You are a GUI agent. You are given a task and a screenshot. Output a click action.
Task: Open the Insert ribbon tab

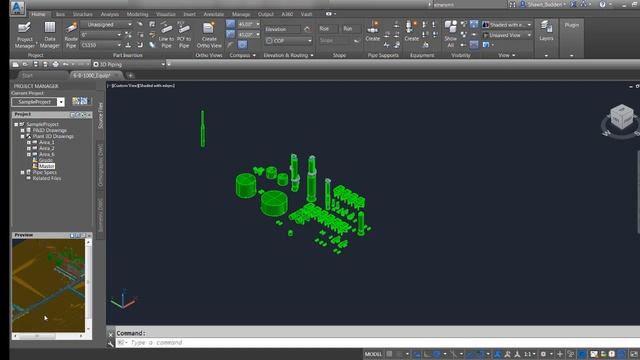[x=189, y=14]
